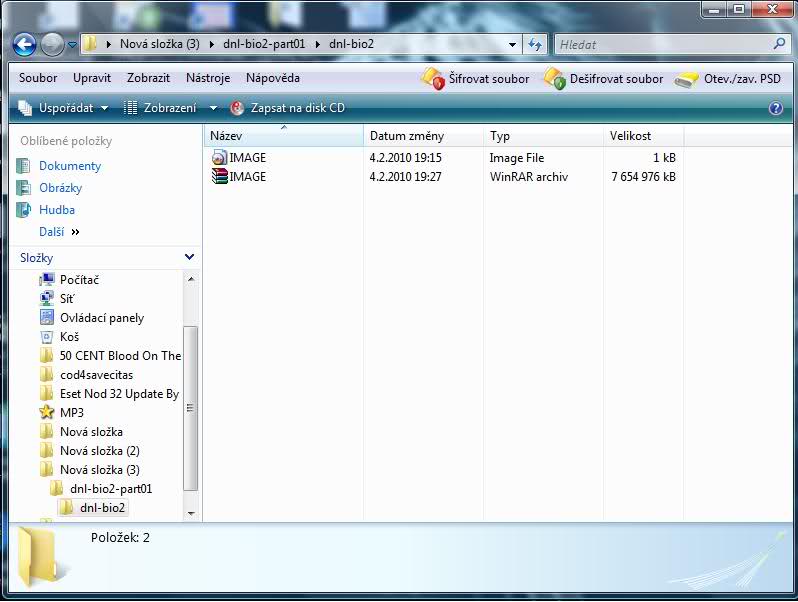
Task: Collapse the Složky folders panel chevron
Action: tap(190, 258)
